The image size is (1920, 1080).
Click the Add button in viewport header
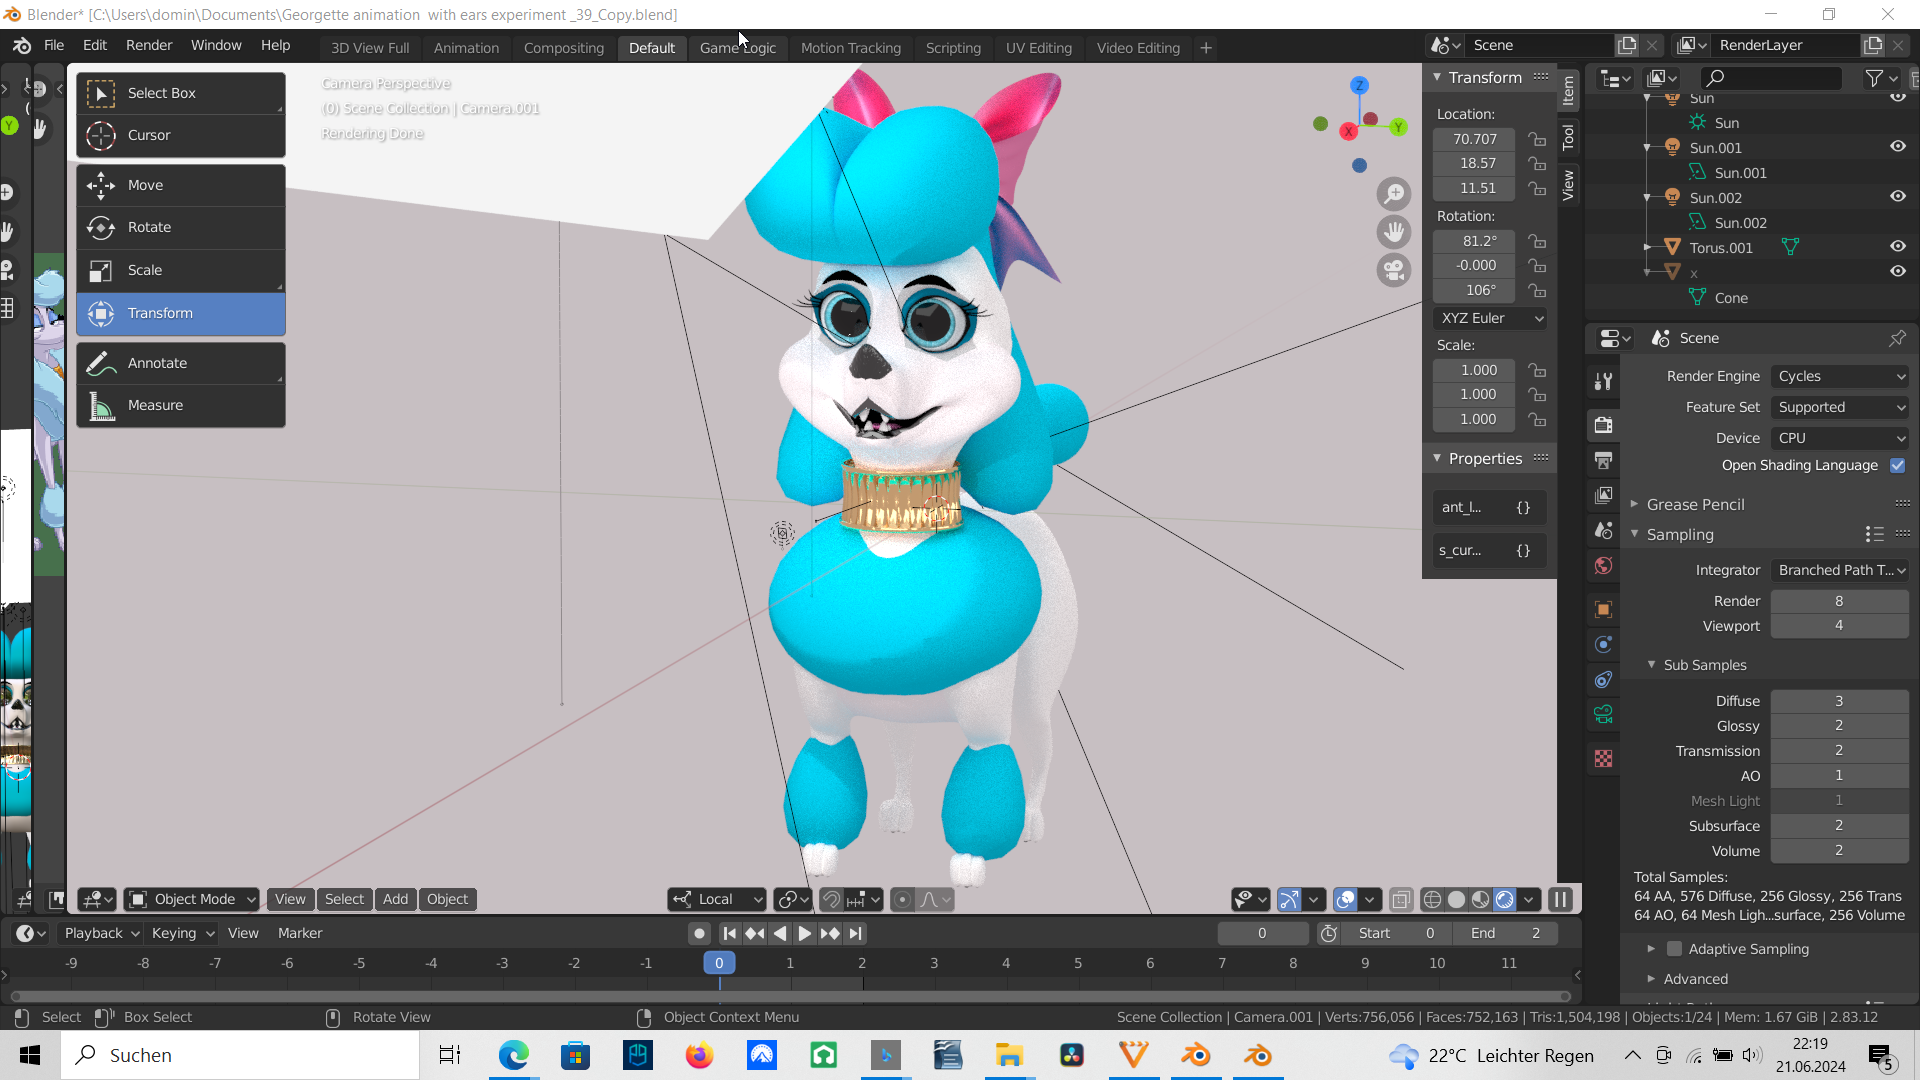click(395, 899)
